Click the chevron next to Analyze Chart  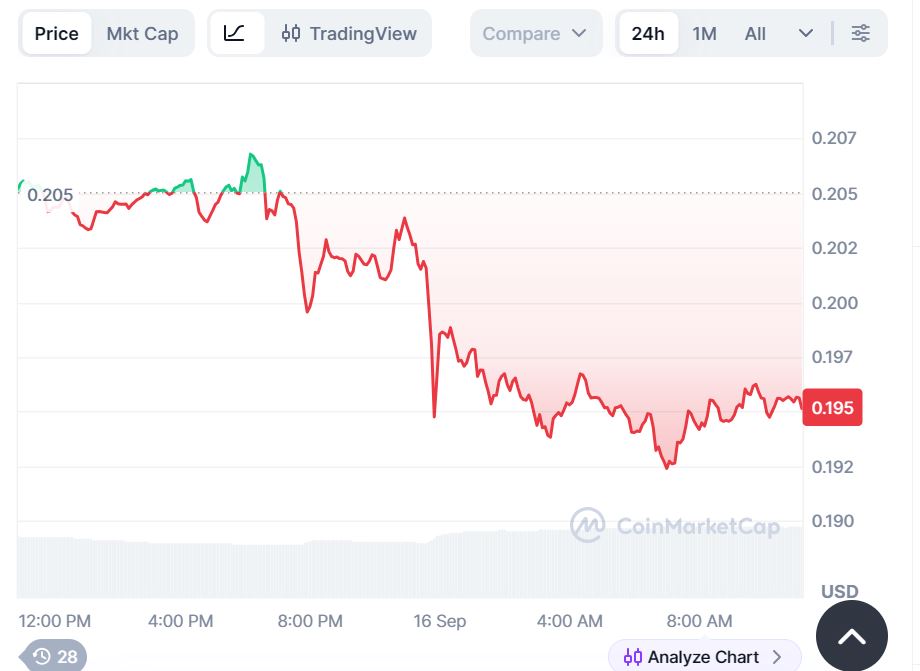pos(777,657)
